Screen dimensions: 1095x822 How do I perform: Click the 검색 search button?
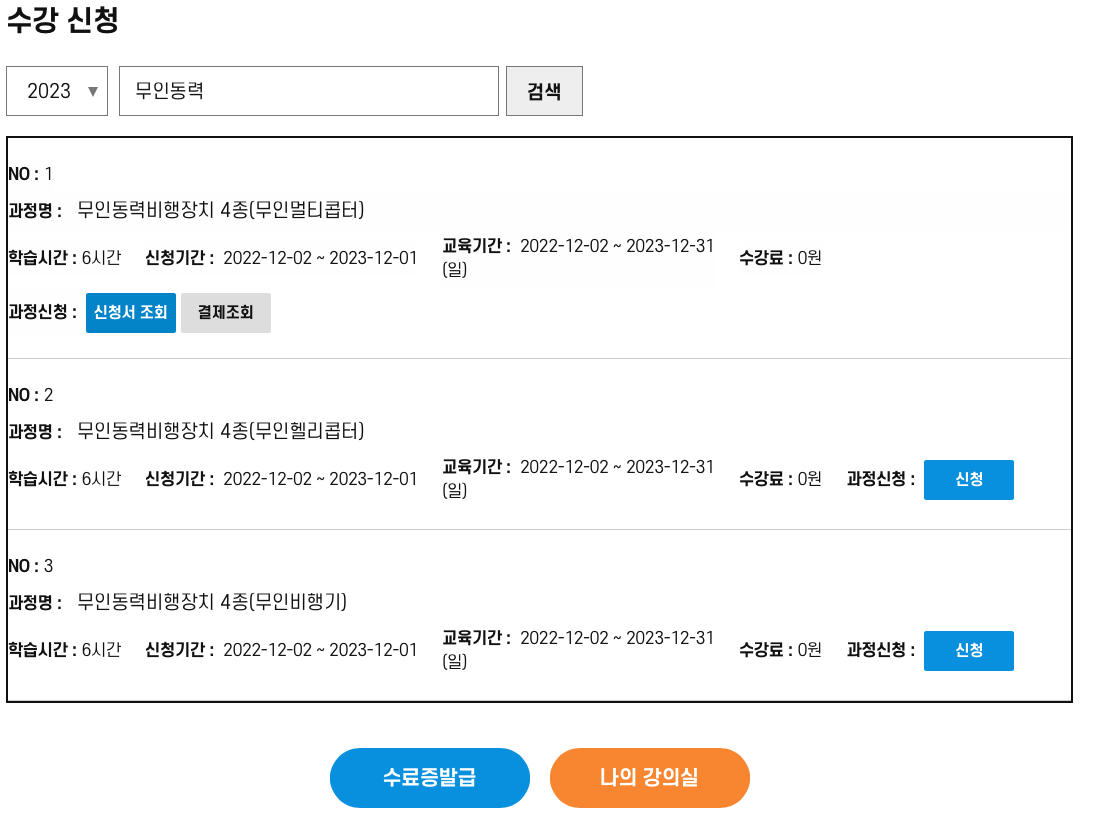[x=544, y=90]
